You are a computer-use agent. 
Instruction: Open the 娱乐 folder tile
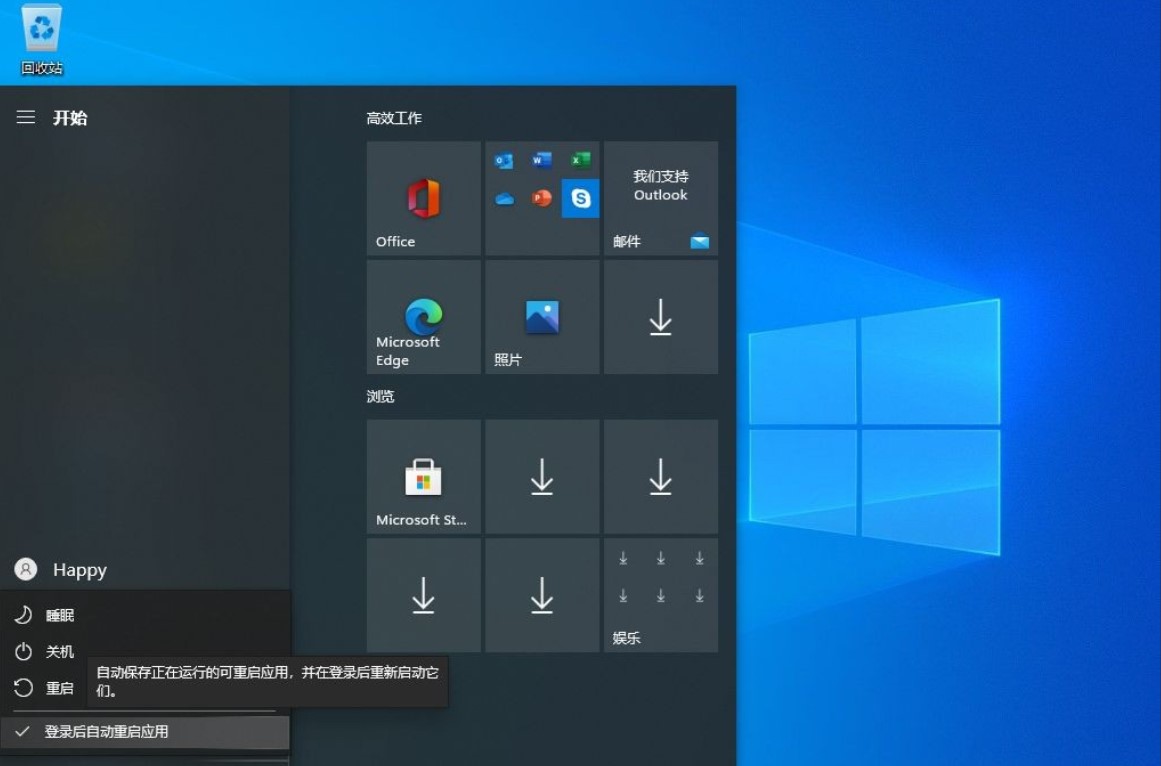(x=660, y=595)
